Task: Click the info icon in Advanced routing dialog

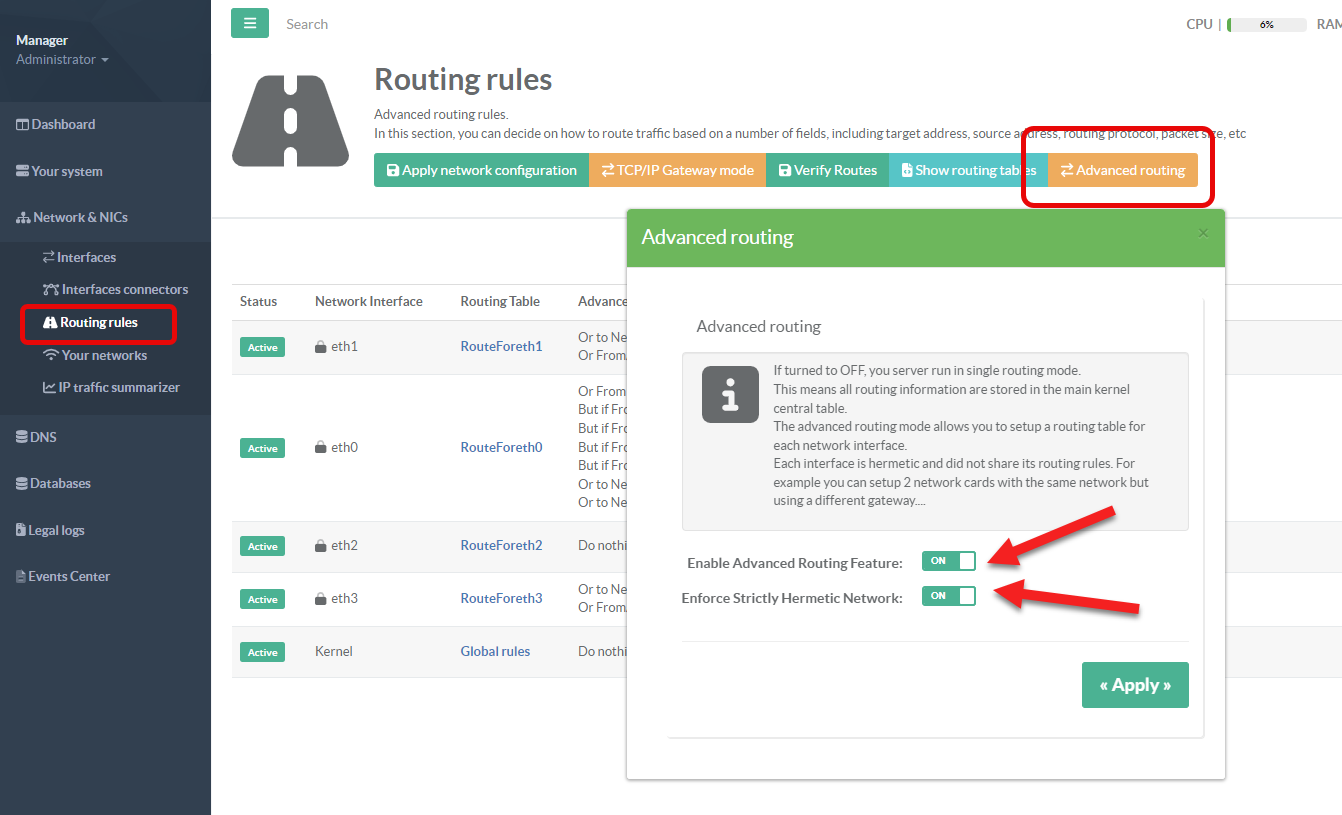Action: click(731, 394)
